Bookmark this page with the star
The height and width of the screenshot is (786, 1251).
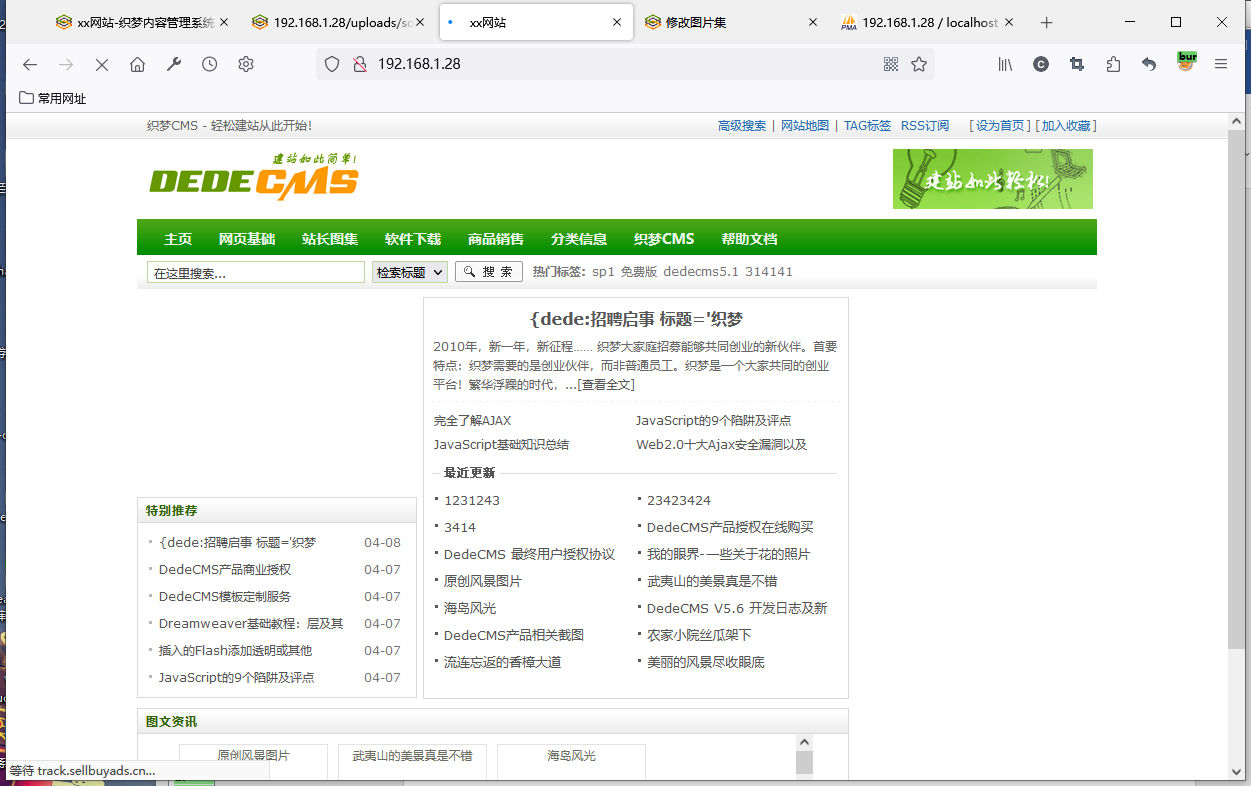(x=919, y=64)
